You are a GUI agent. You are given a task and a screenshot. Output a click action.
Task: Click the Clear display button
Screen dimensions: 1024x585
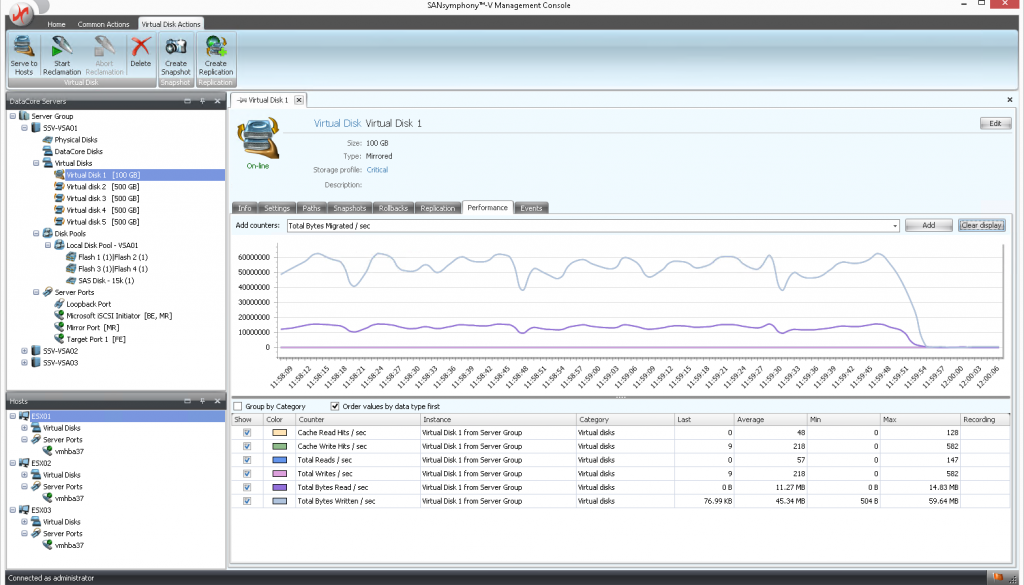click(980, 226)
